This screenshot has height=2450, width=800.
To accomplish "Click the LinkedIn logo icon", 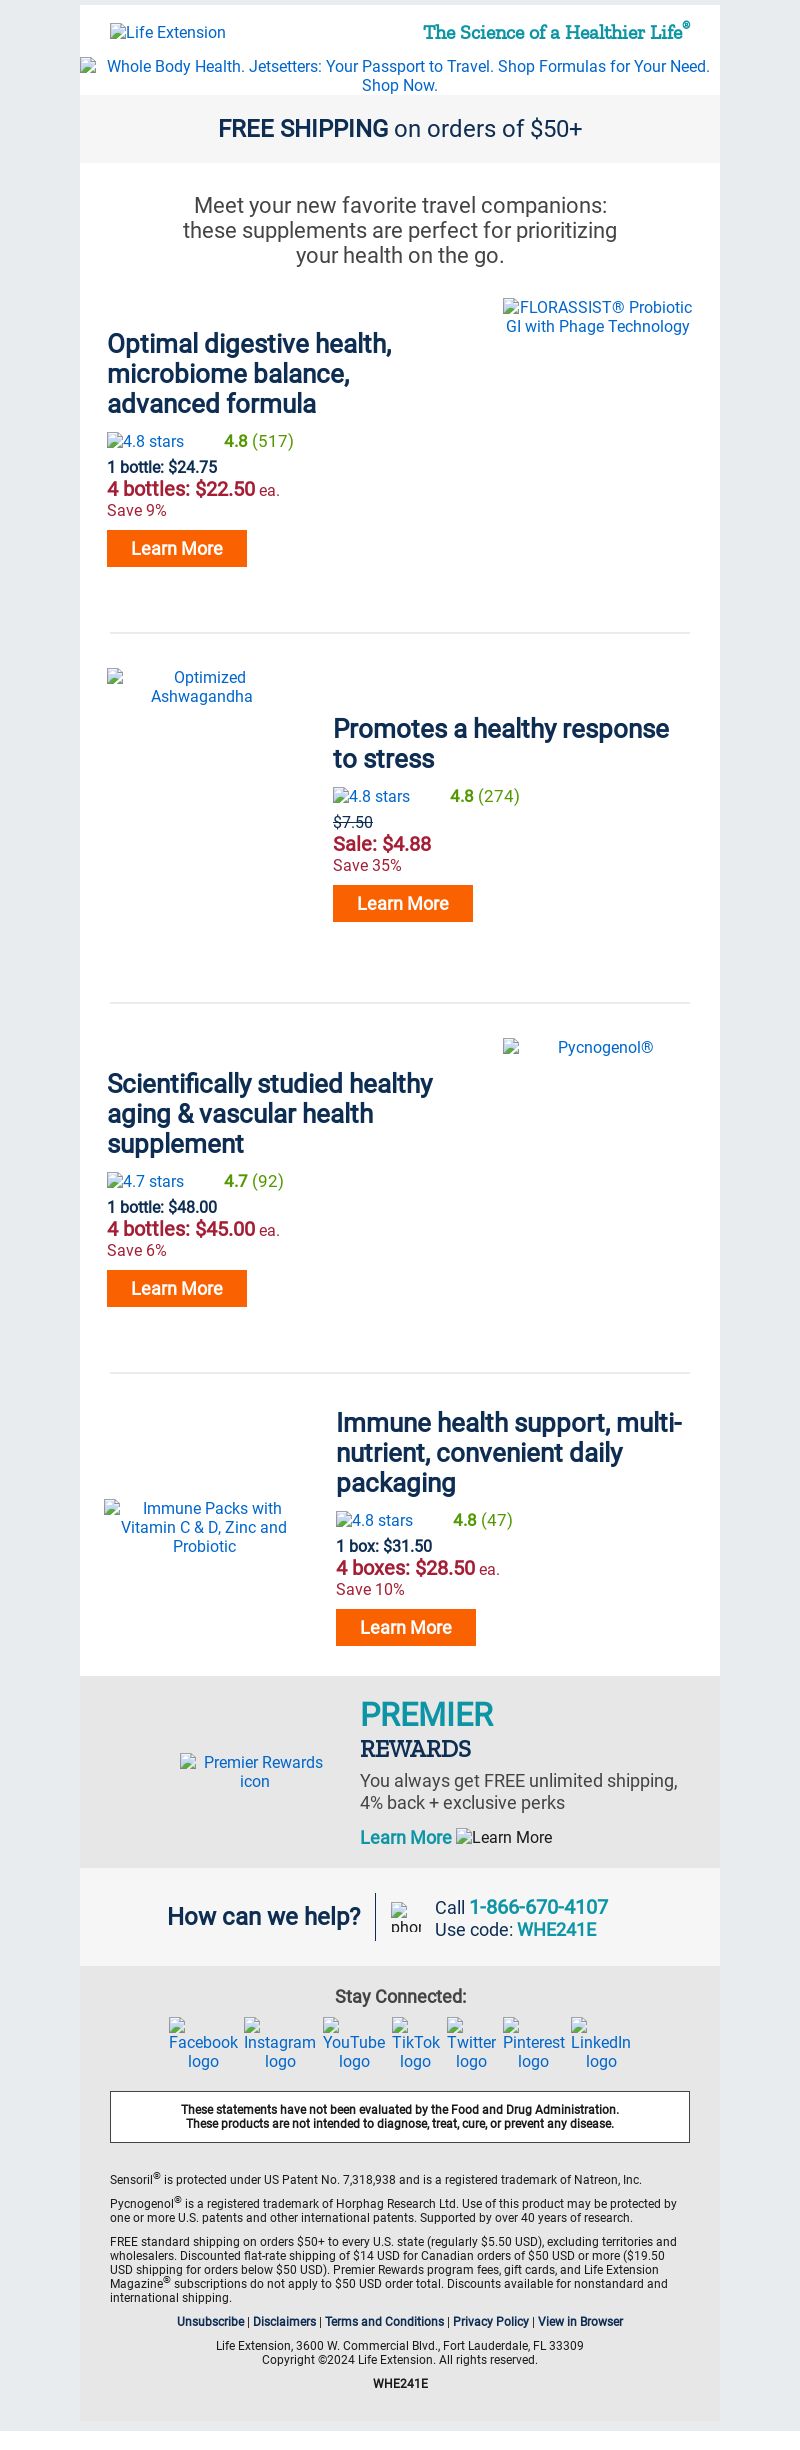I will (600, 2044).
